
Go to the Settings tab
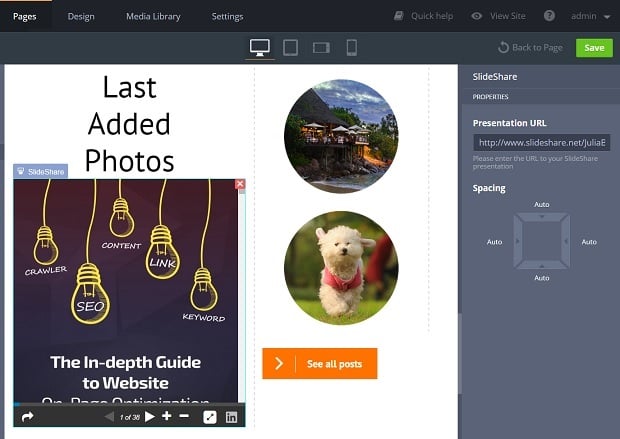227,16
